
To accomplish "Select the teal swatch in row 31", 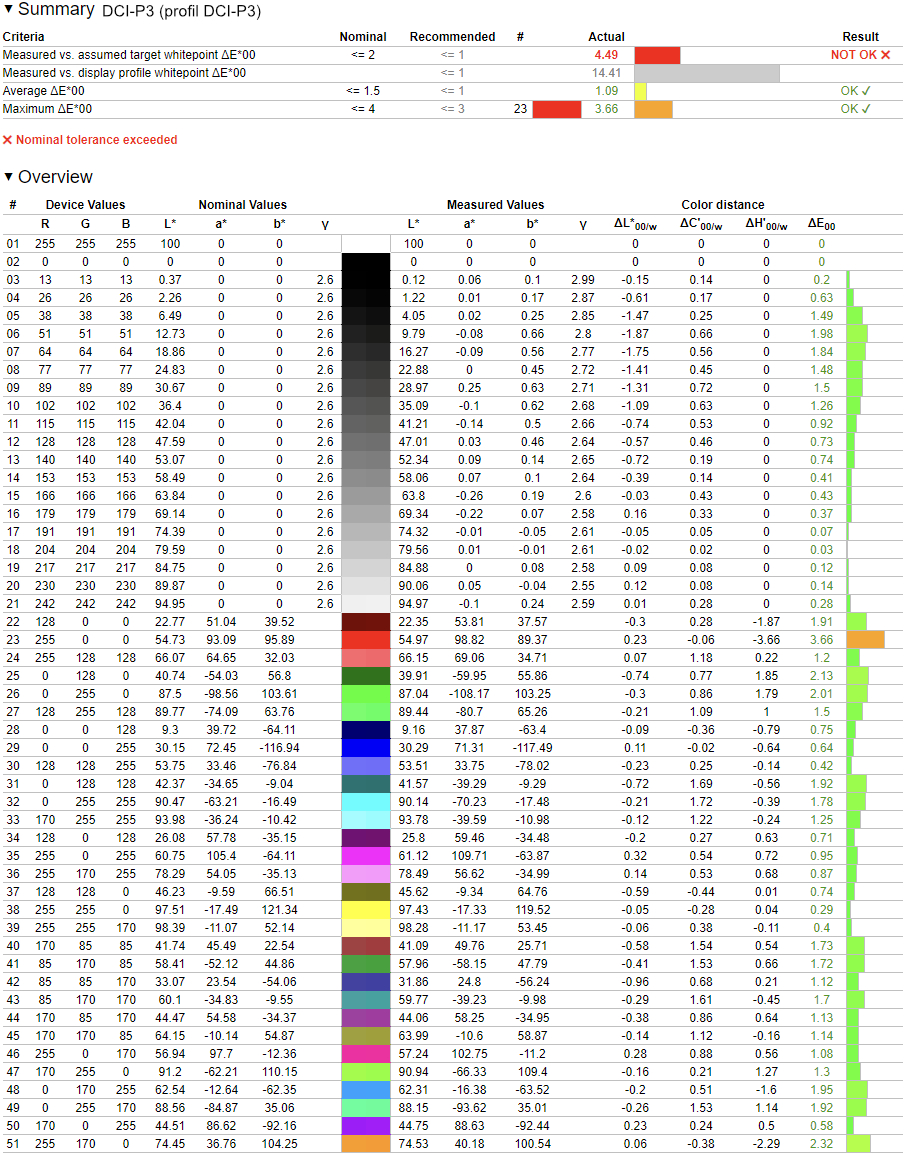I will point(366,784).
